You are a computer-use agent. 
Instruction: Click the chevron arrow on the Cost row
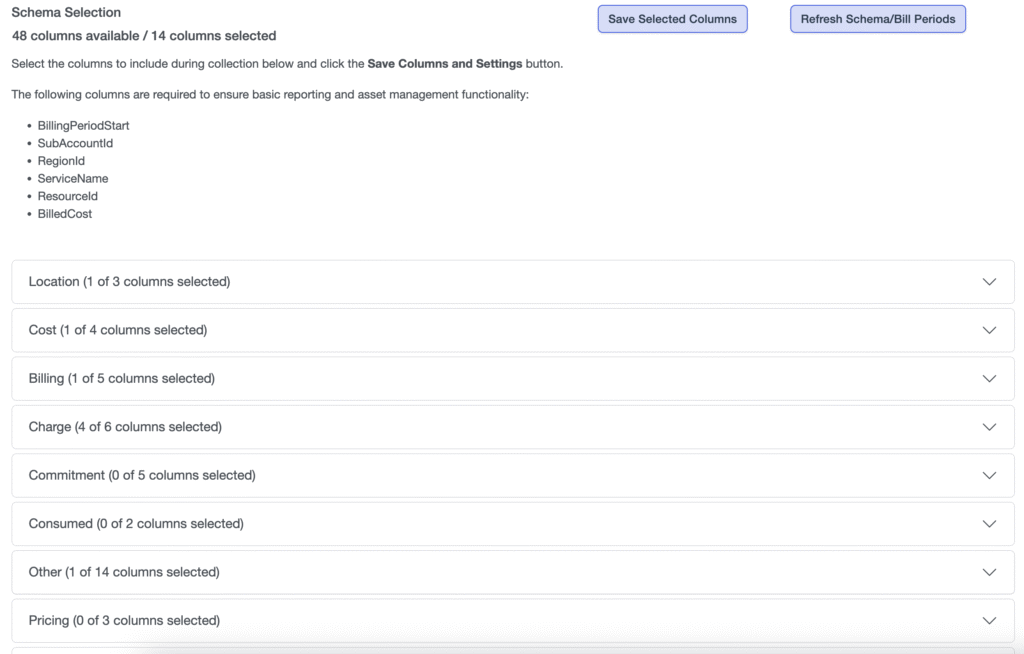[989, 330]
